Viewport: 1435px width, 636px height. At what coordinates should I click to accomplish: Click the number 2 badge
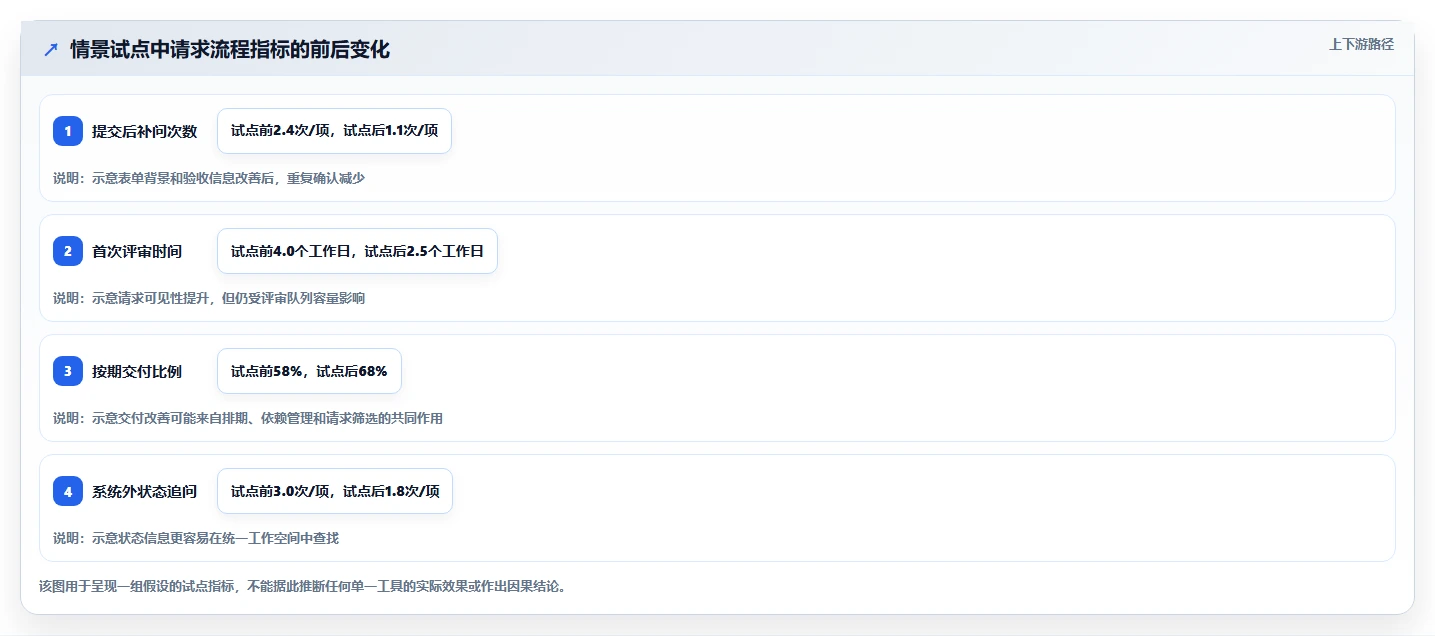(x=68, y=251)
